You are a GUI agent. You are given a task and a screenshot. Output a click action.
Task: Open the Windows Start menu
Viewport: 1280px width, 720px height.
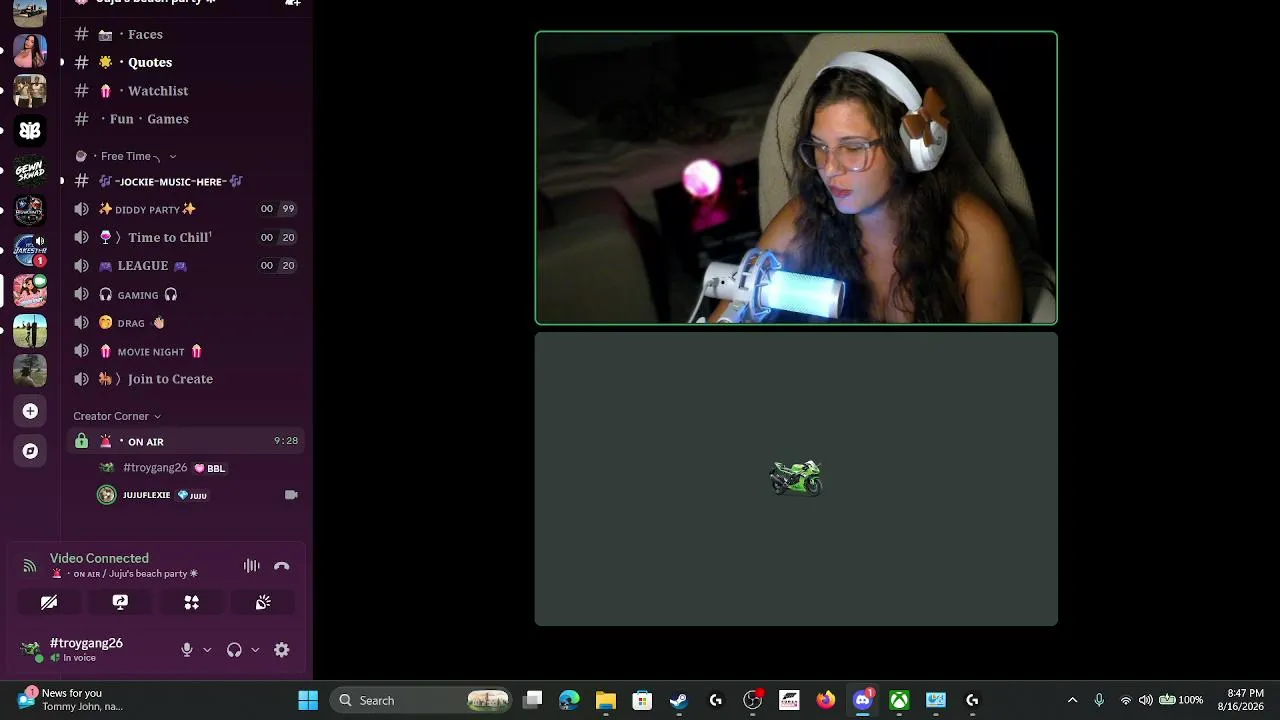[x=308, y=700]
